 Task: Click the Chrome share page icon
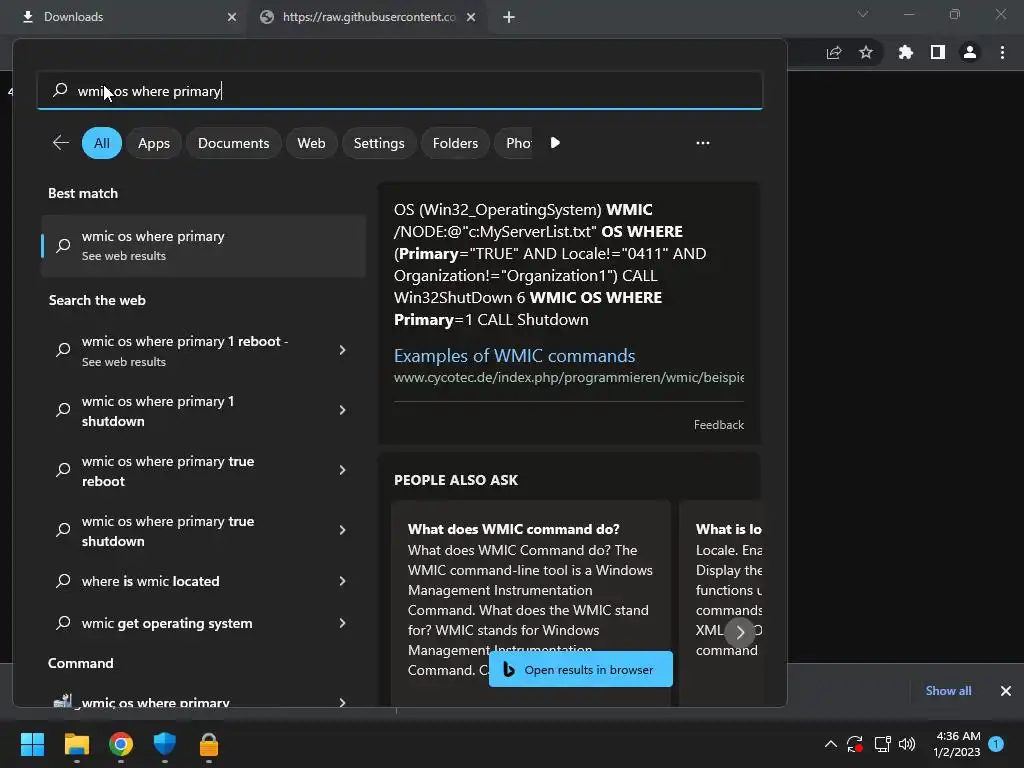tap(834, 52)
